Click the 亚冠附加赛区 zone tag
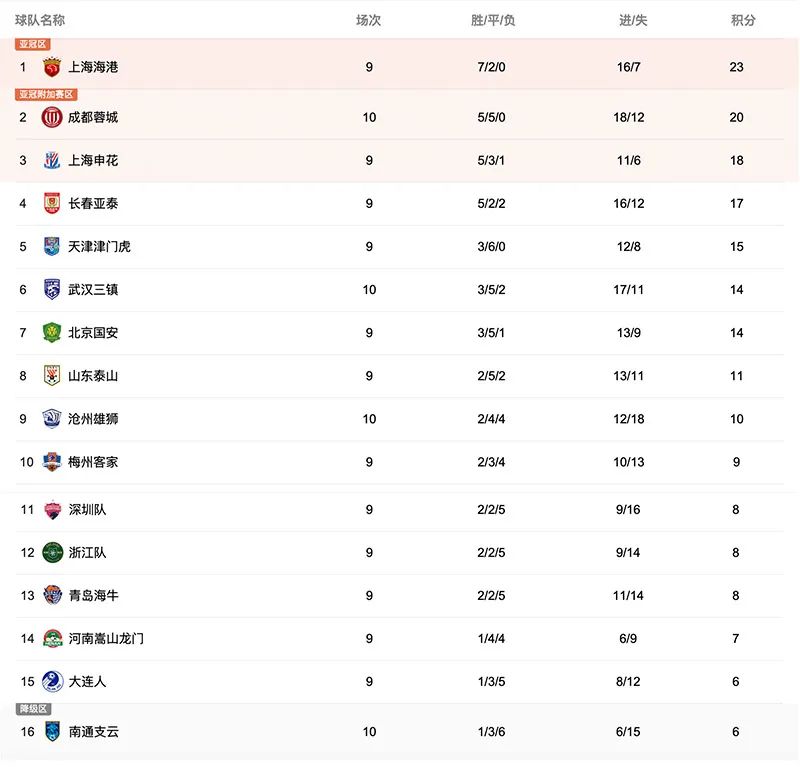 46,94
